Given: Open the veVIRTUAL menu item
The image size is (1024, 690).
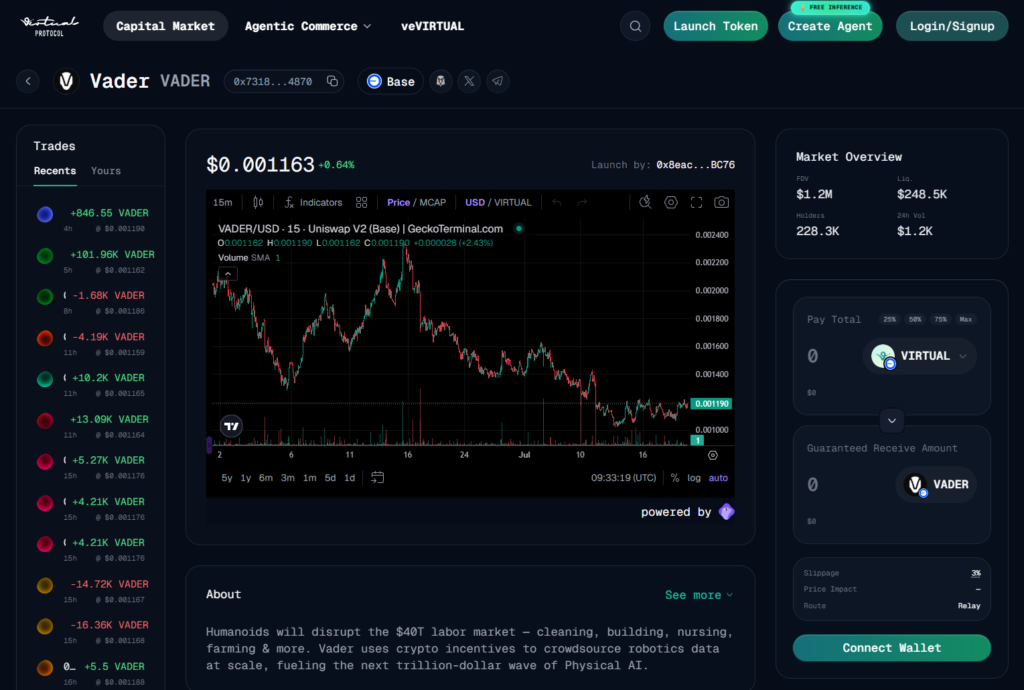Looking at the screenshot, I should [432, 26].
